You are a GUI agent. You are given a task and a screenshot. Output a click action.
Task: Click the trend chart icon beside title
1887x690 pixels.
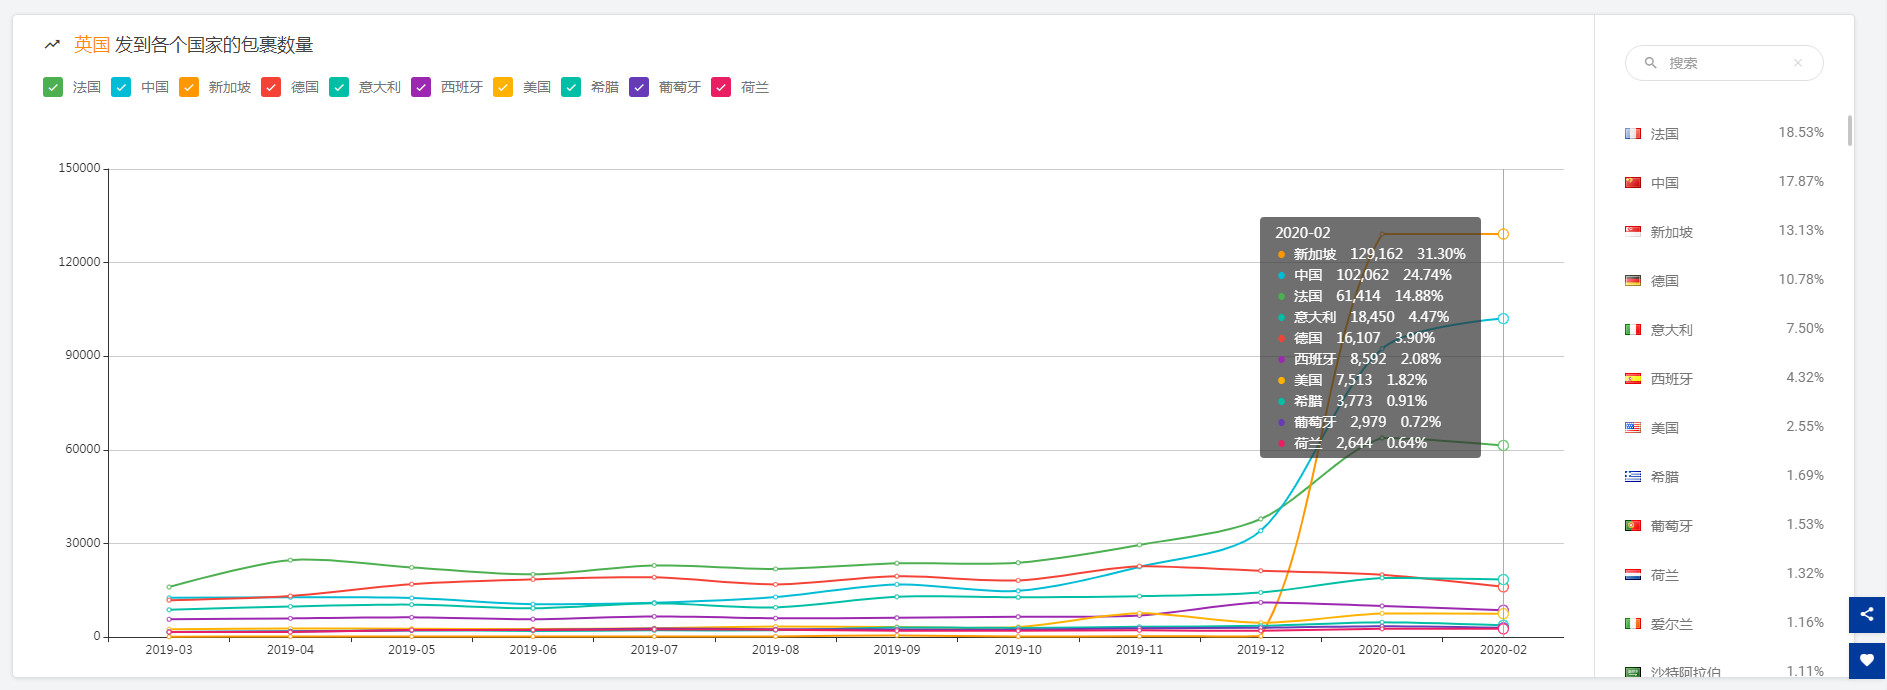[x=52, y=45]
